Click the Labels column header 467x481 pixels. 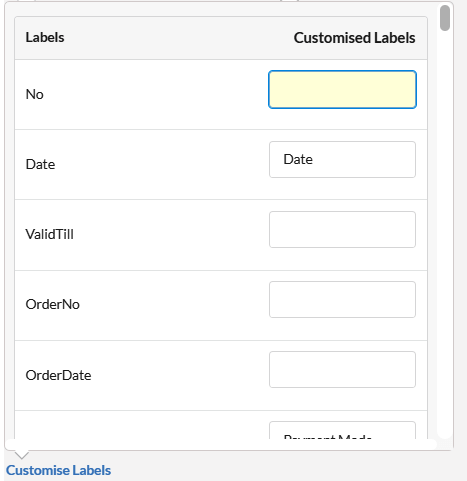pos(45,37)
